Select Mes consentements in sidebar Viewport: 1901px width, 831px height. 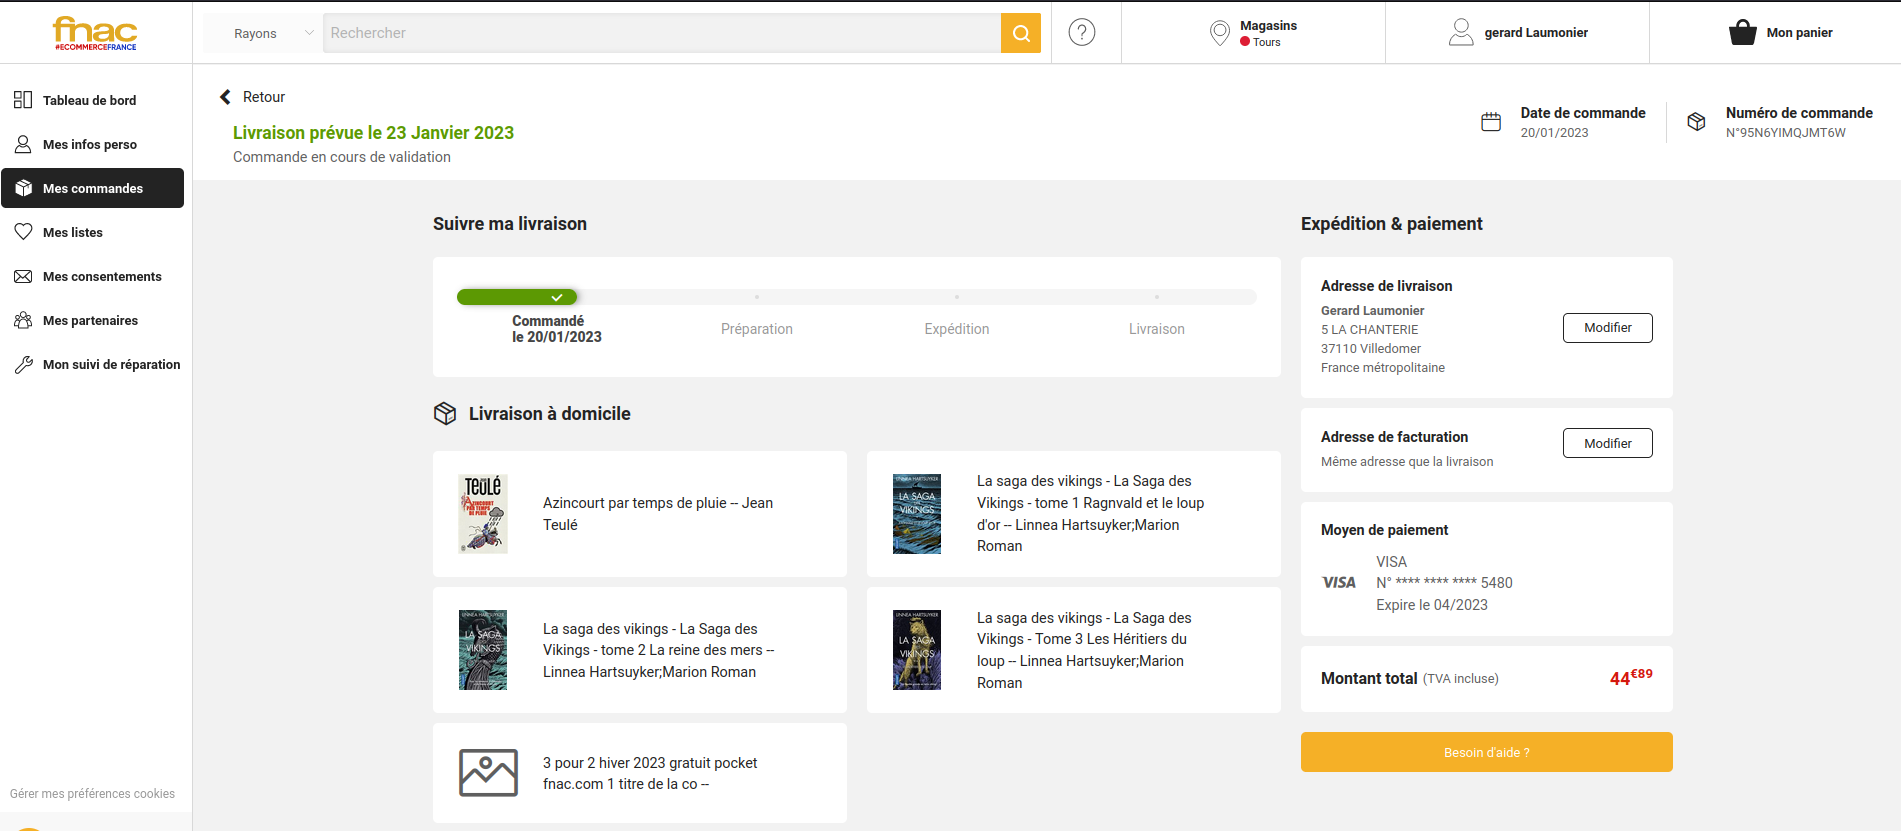pos(101,276)
